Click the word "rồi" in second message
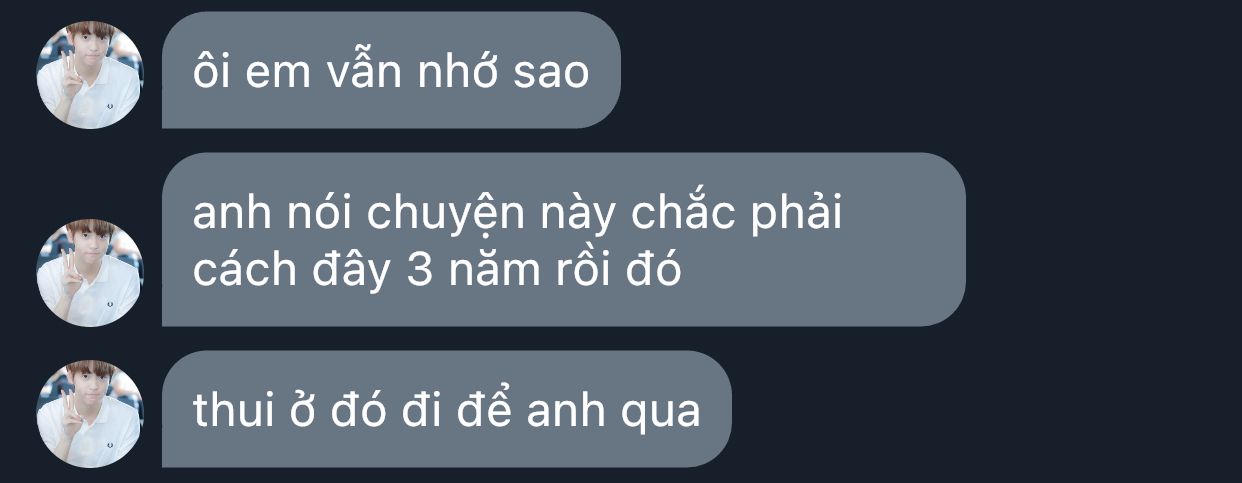Screen dimensions: 1242x483 (581, 270)
